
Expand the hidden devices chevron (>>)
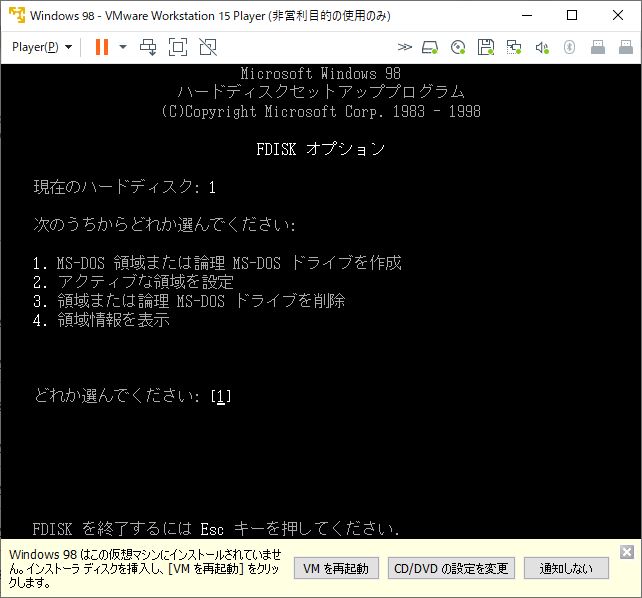[x=405, y=47]
